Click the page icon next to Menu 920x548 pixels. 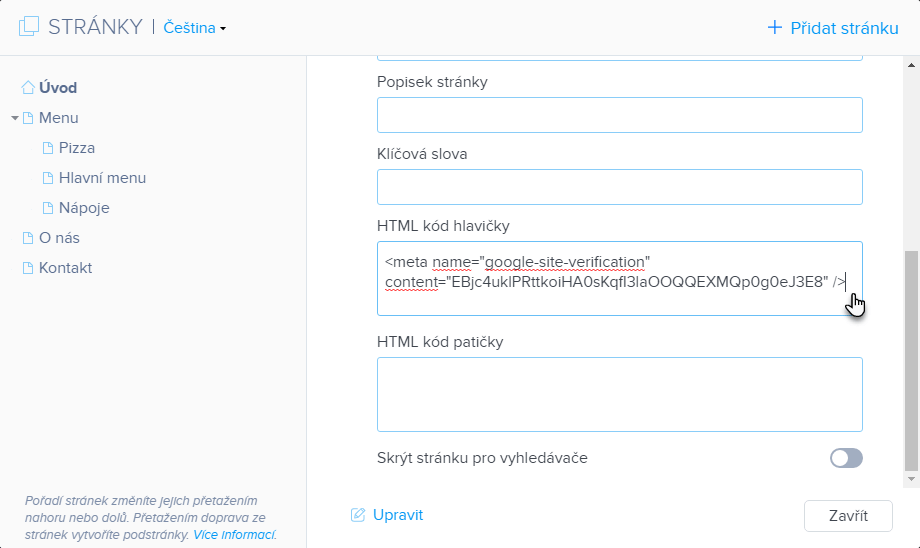(28, 118)
